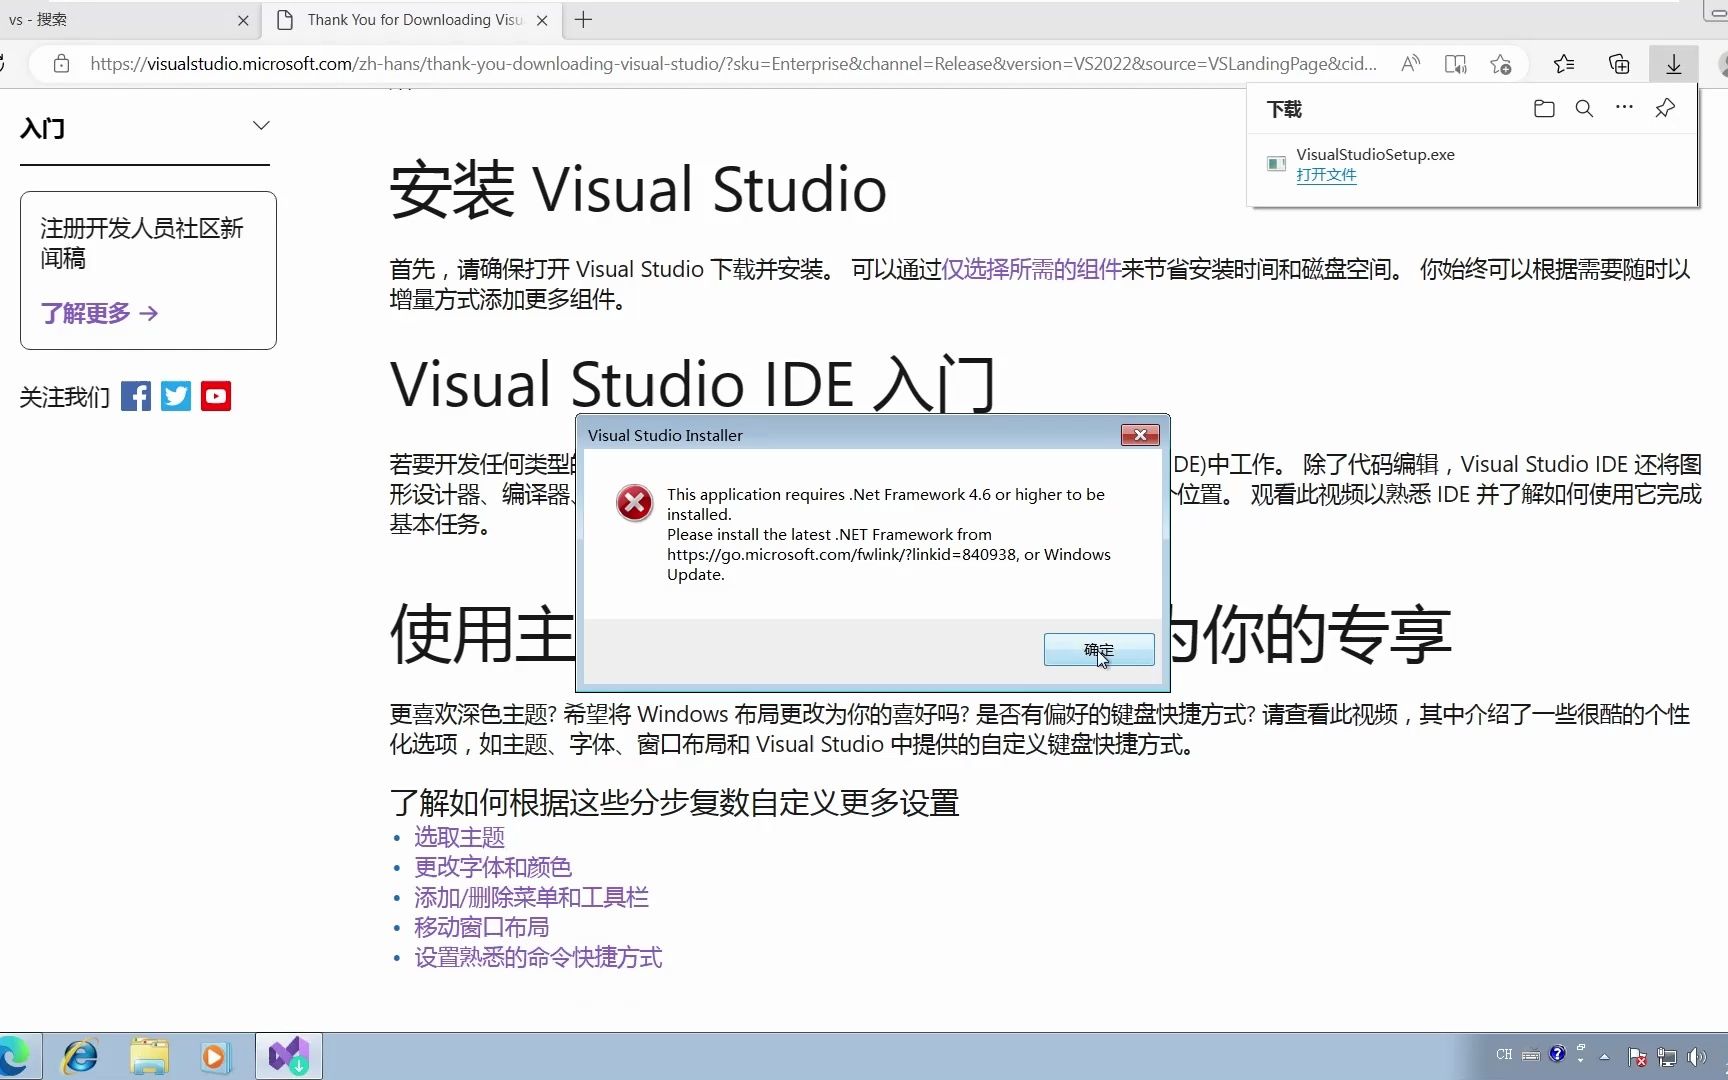Screen dimensions: 1728x1080
Task: Open the Facebook icon next to 关注我们
Action: [x=136, y=396]
